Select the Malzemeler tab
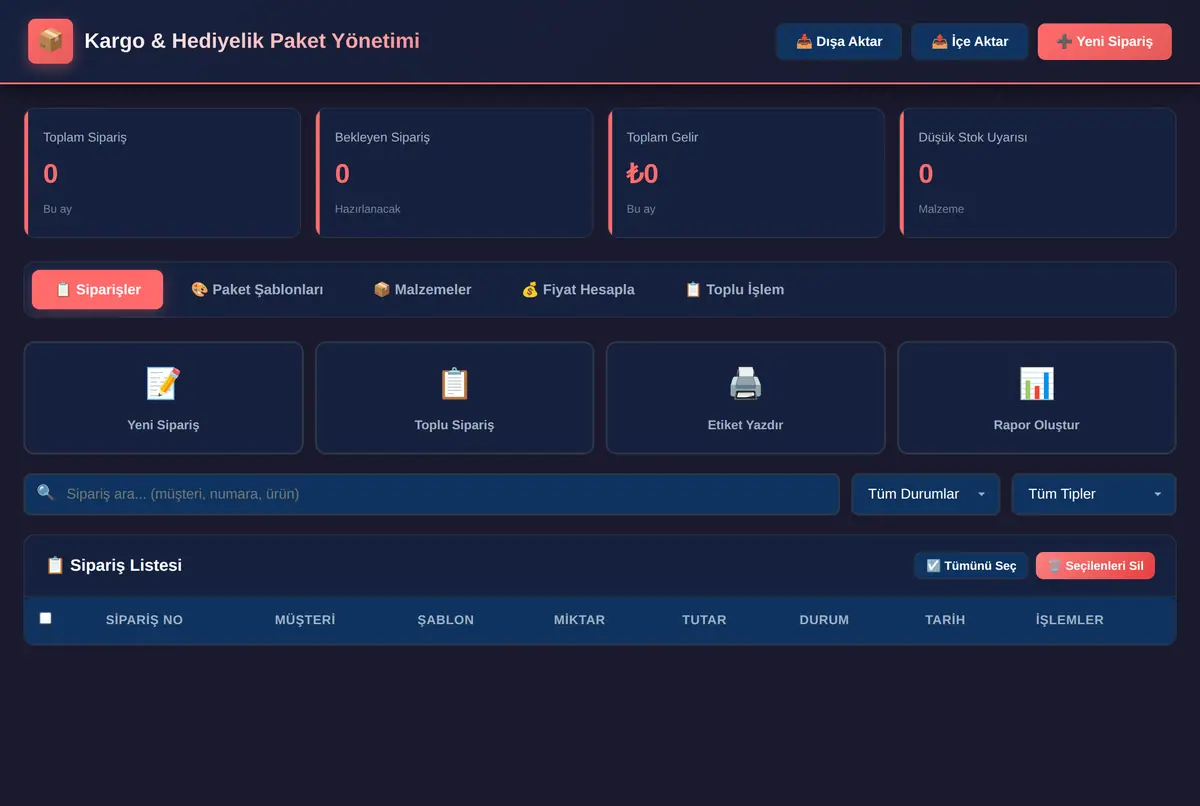The height and width of the screenshot is (806, 1200). 422,289
